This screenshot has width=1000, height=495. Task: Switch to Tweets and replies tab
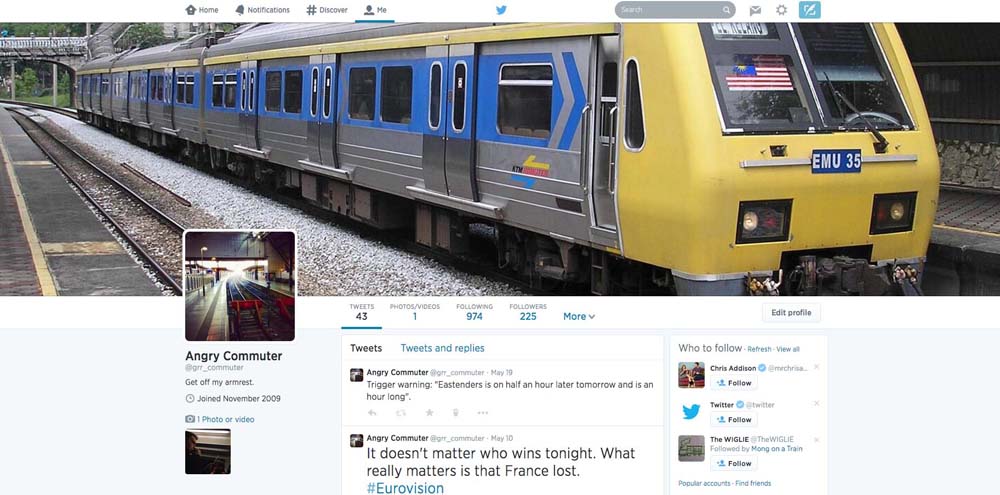tap(442, 348)
